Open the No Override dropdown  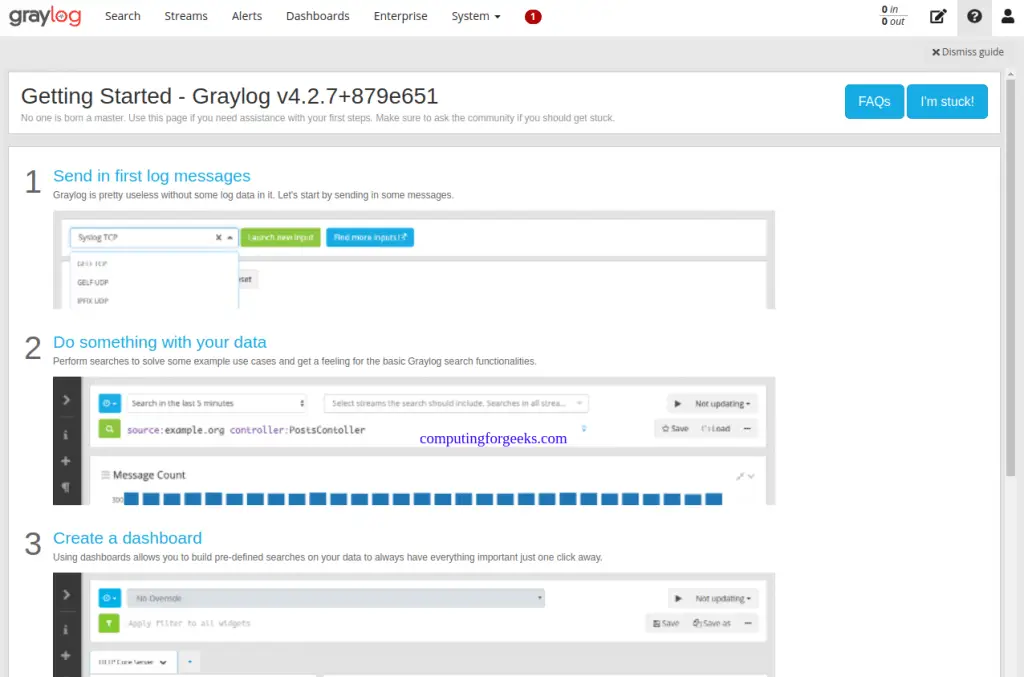[x=336, y=598]
